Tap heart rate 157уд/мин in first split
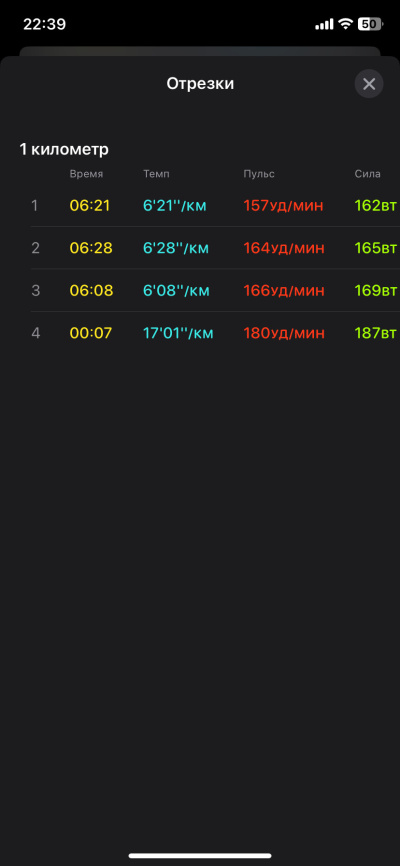 283,205
